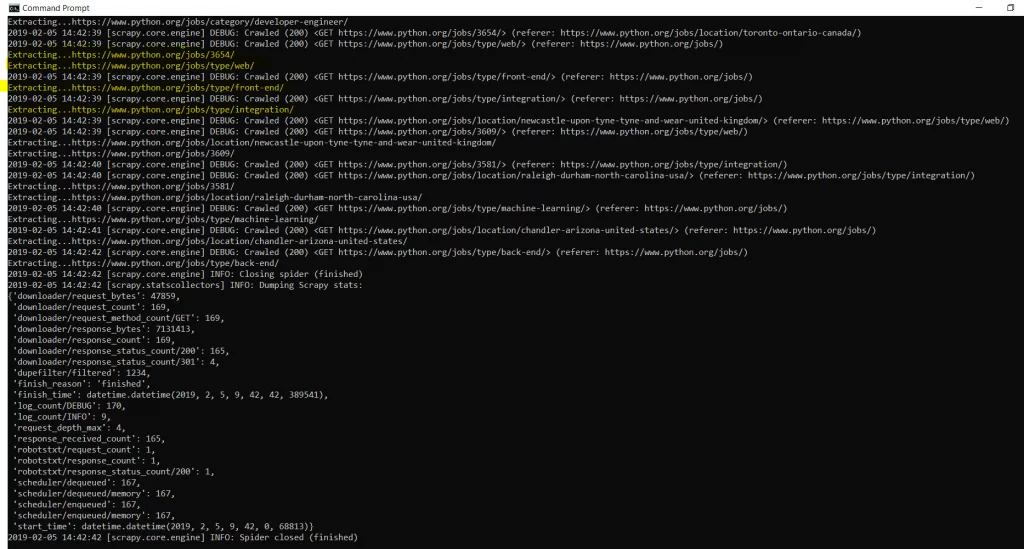Select the yellow 'Extracting...' jobs/3654/ line

[x=121, y=55]
